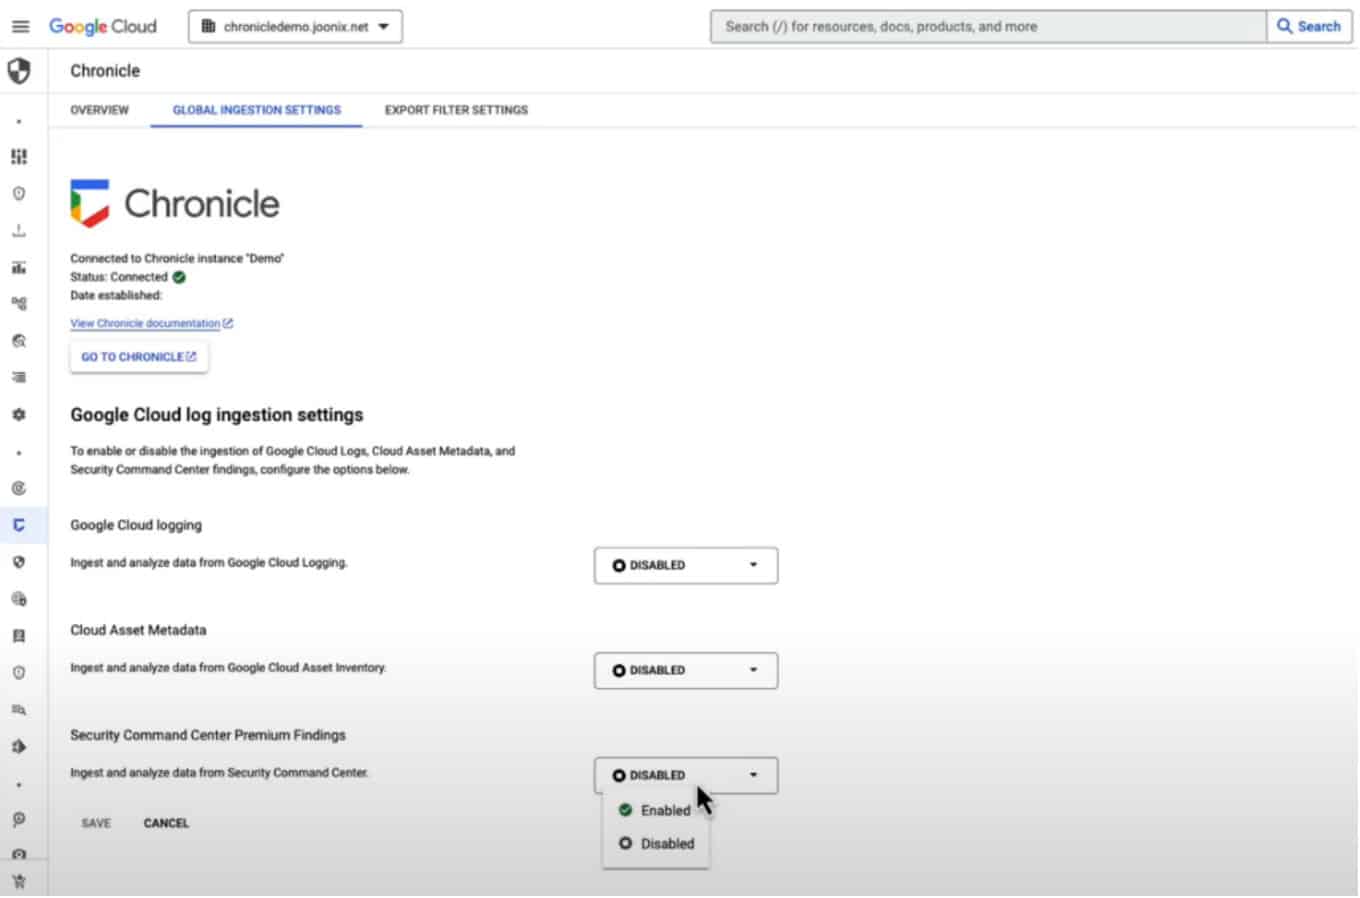The height and width of the screenshot is (898, 1360).
Task: Click 'Google Cloud log ingestion settings' heading
Action: (217, 415)
